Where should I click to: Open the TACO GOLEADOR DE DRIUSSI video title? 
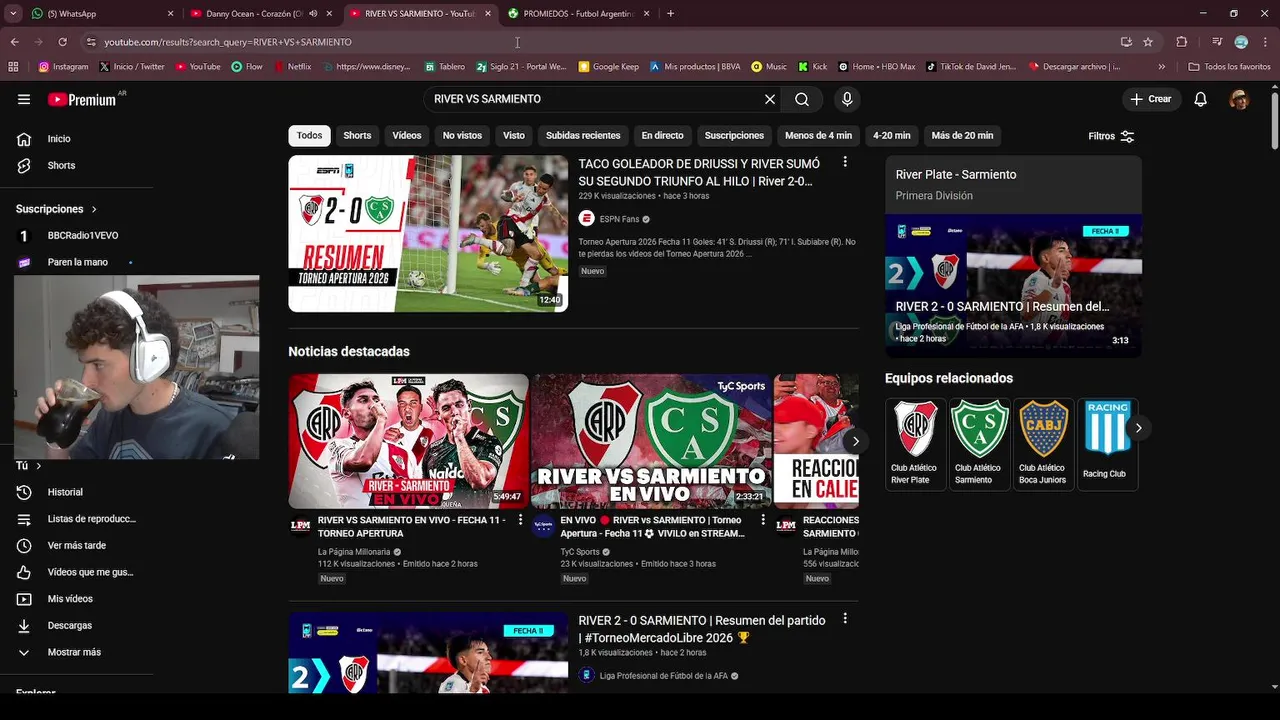700,172
